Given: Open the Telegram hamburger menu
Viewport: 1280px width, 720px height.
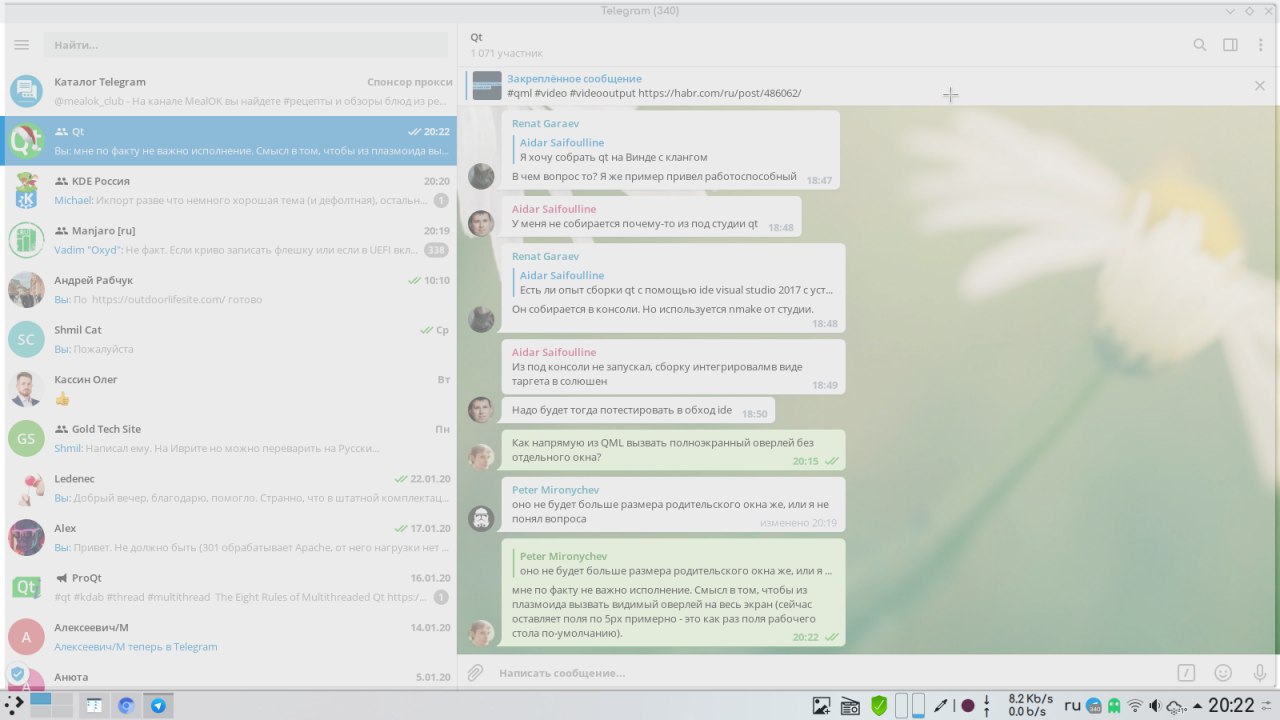Looking at the screenshot, I should (22, 45).
